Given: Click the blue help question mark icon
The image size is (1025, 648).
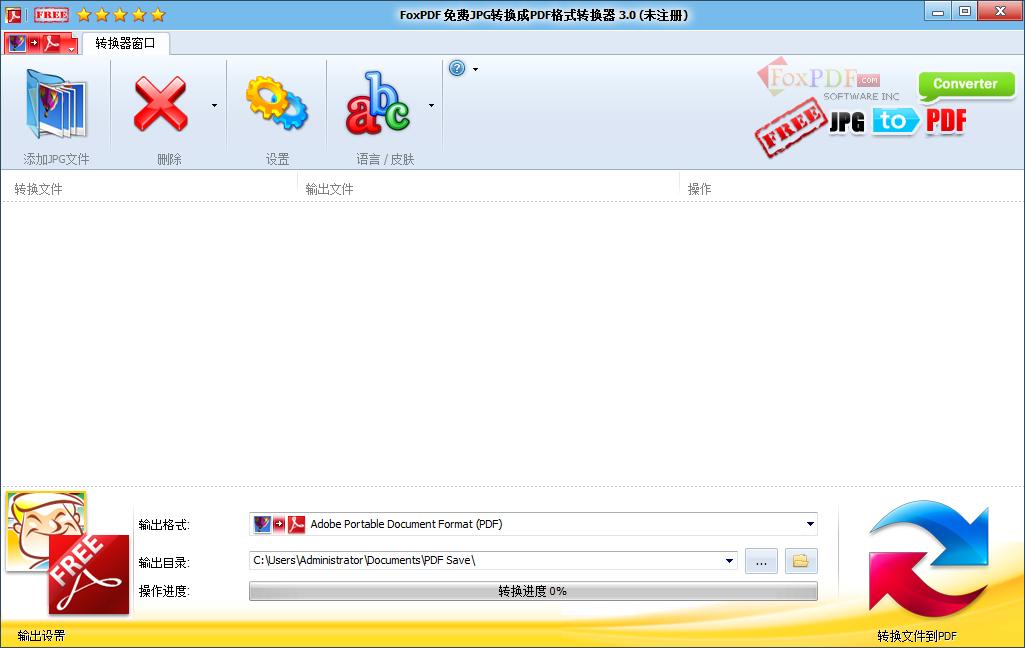Looking at the screenshot, I should coord(457,68).
